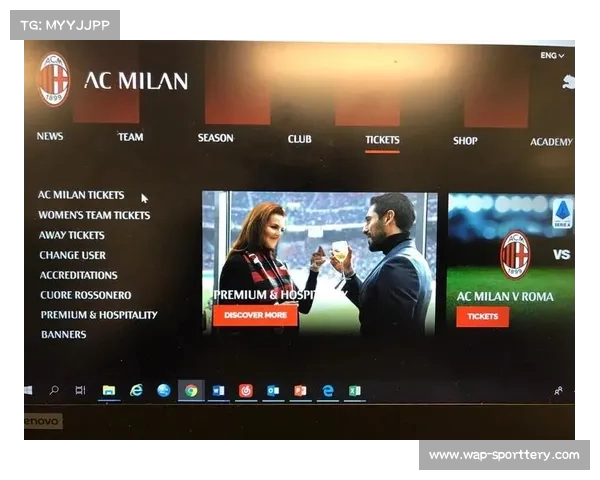600x480 pixels.
Task: Open Cuore Rossonero link
Action: click(x=86, y=295)
